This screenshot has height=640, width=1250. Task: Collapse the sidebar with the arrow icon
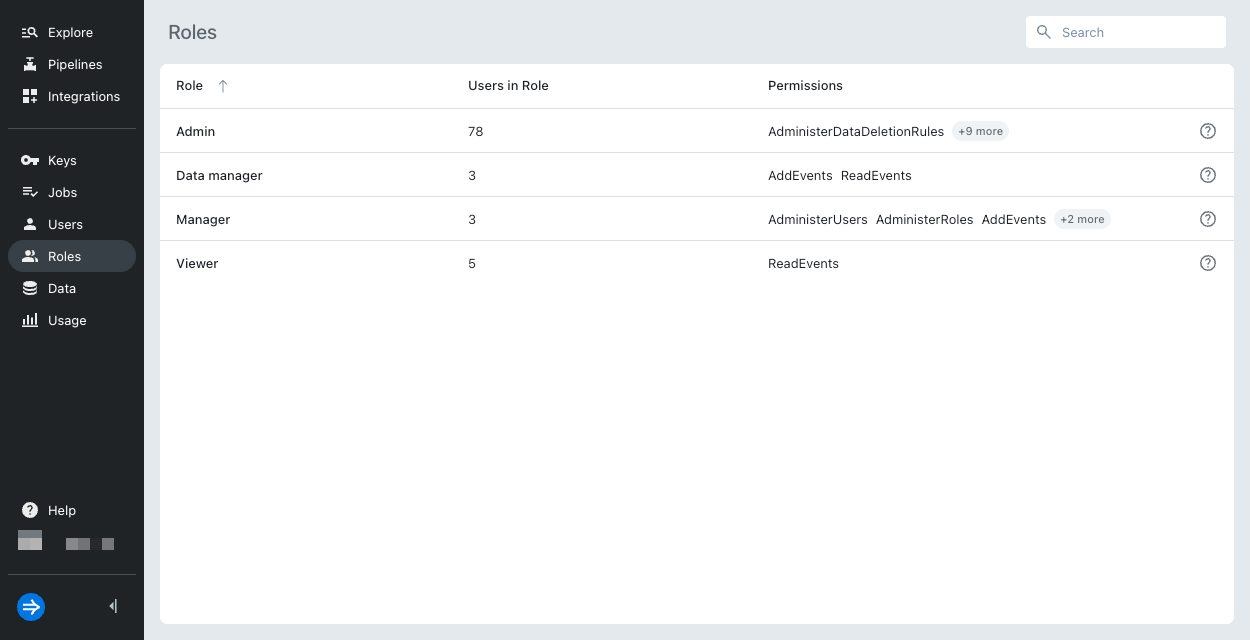click(x=113, y=606)
